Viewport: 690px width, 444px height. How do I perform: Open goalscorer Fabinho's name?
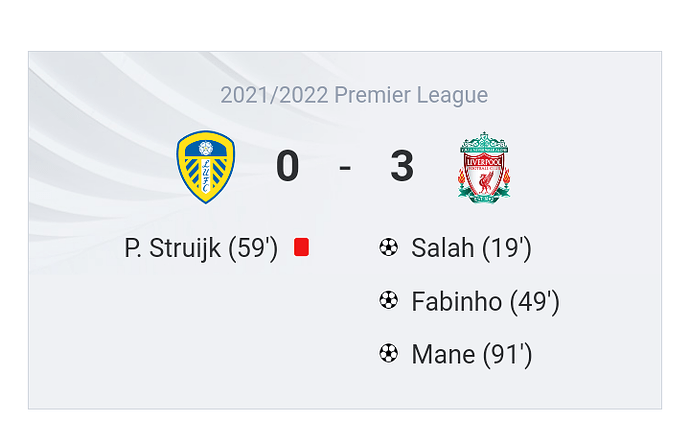457,301
